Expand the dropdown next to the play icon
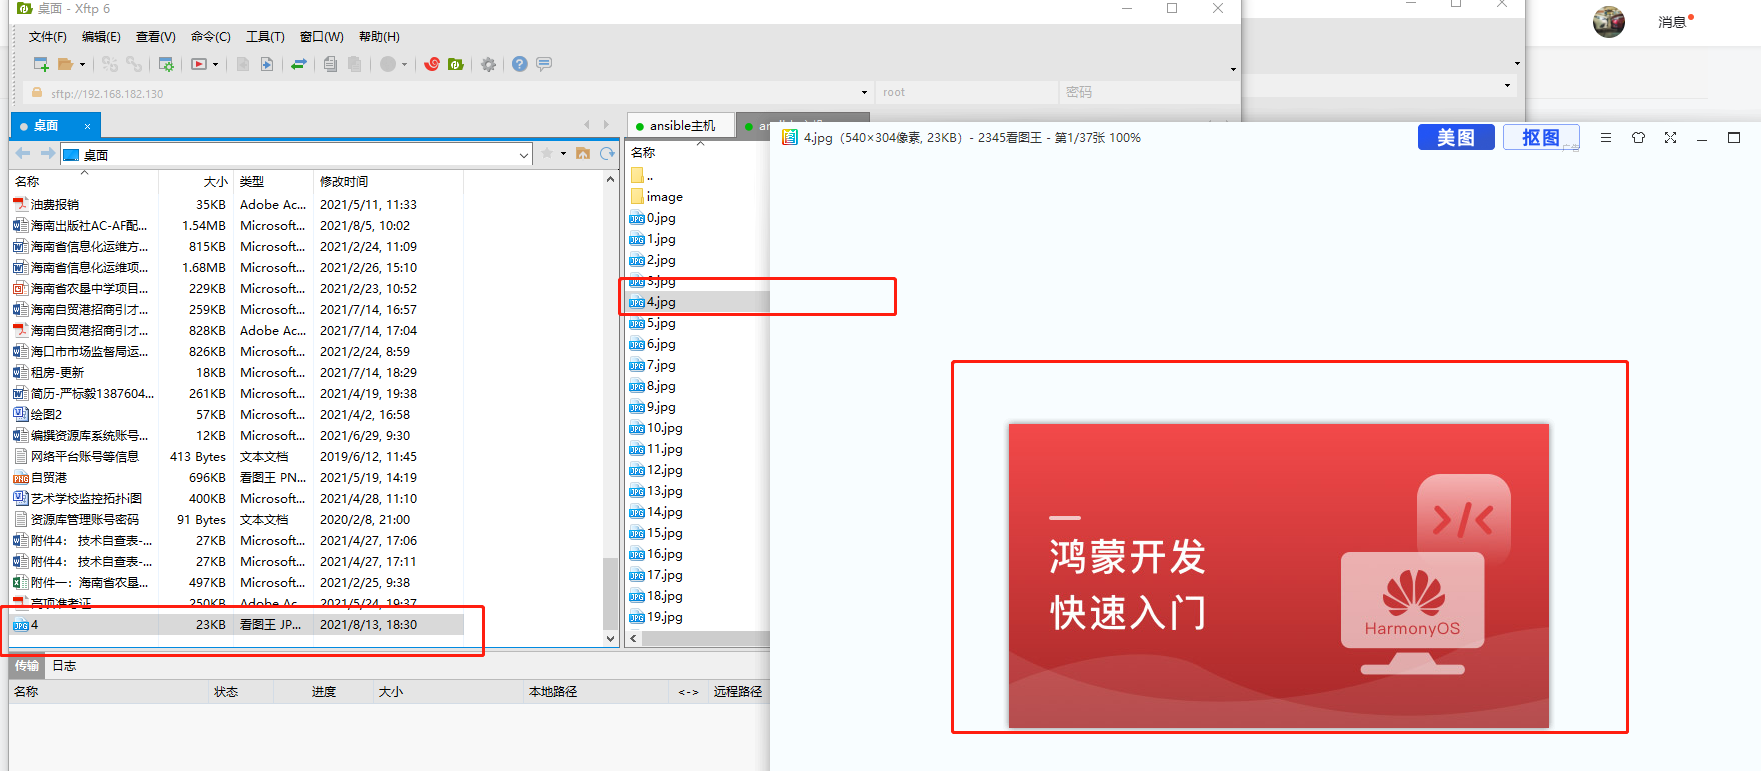 (x=215, y=65)
